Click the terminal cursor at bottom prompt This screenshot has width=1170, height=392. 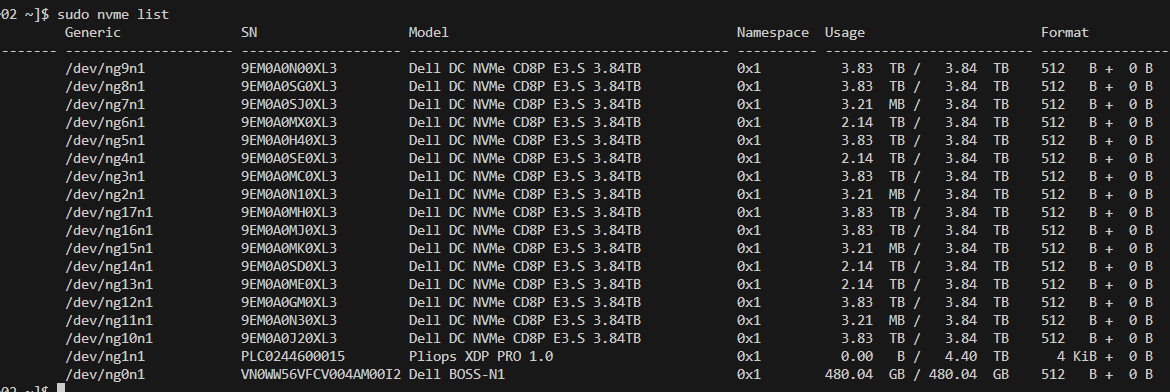click(61, 388)
